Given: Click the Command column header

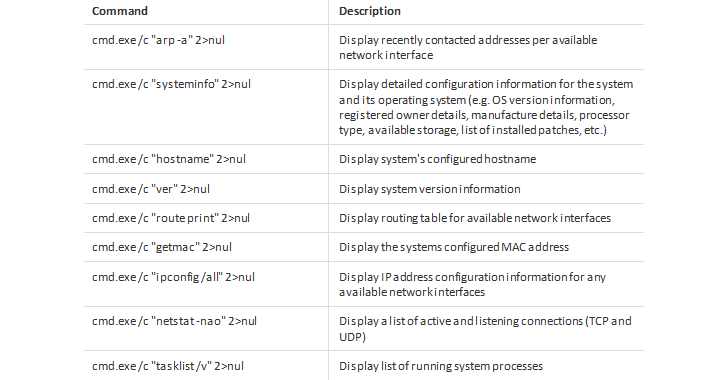Looking at the screenshot, I should [120, 11].
